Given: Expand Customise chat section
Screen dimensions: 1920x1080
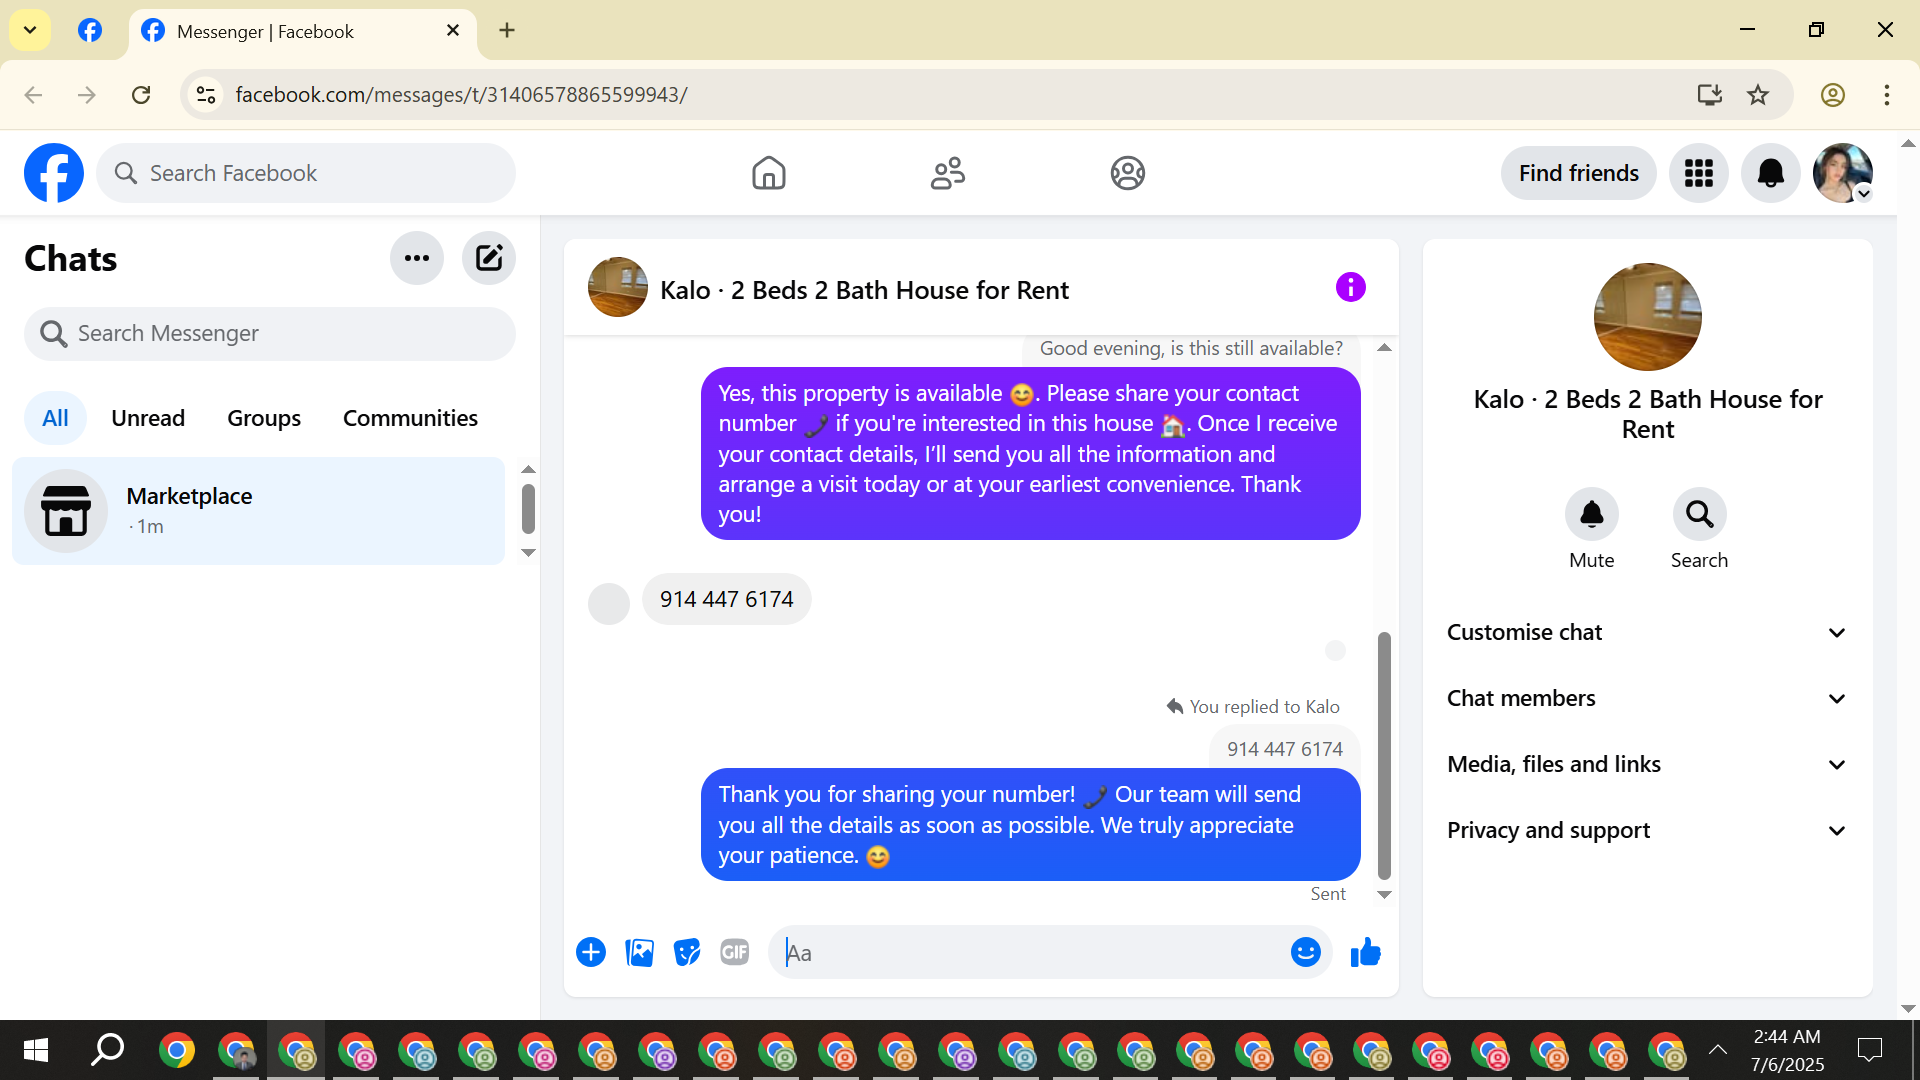Looking at the screenshot, I should pyautogui.click(x=1646, y=632).
